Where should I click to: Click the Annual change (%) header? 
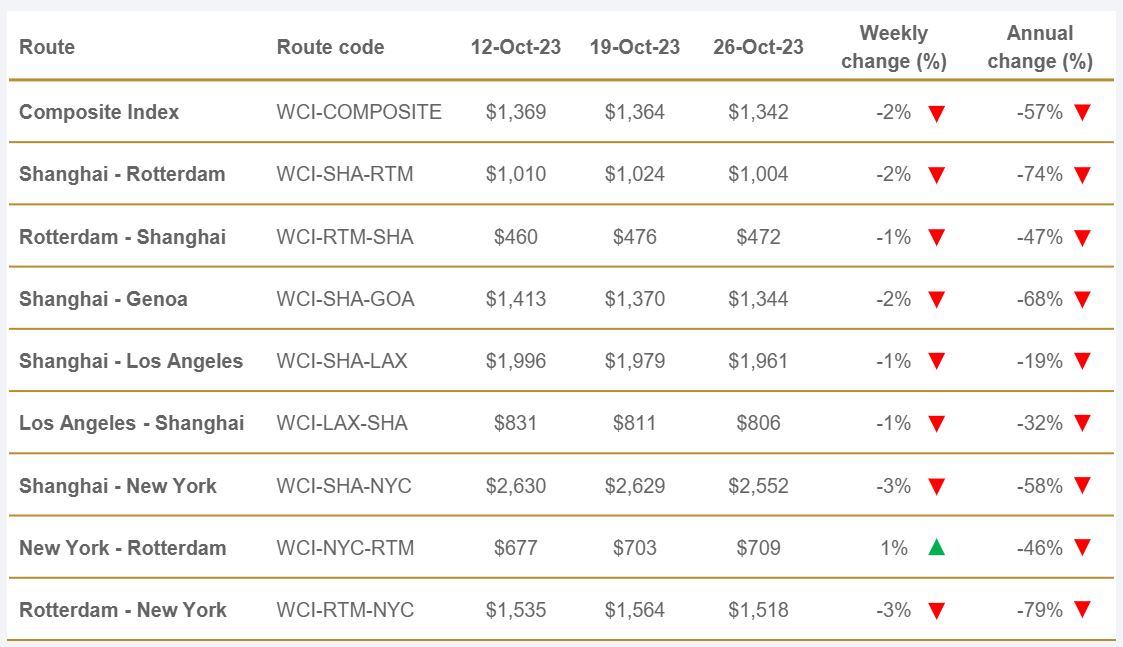1040,47
